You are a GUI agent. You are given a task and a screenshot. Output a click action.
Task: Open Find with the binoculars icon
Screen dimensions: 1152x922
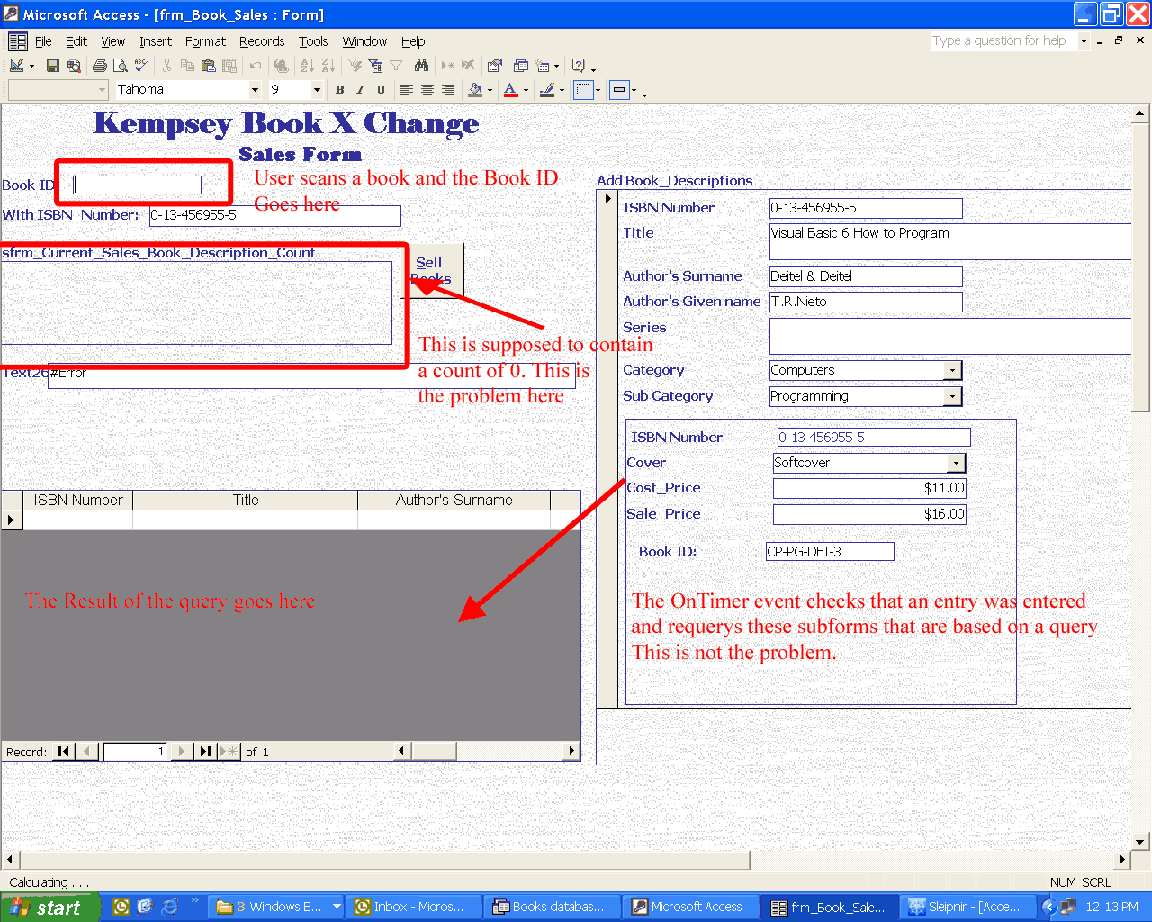point(422,66)
